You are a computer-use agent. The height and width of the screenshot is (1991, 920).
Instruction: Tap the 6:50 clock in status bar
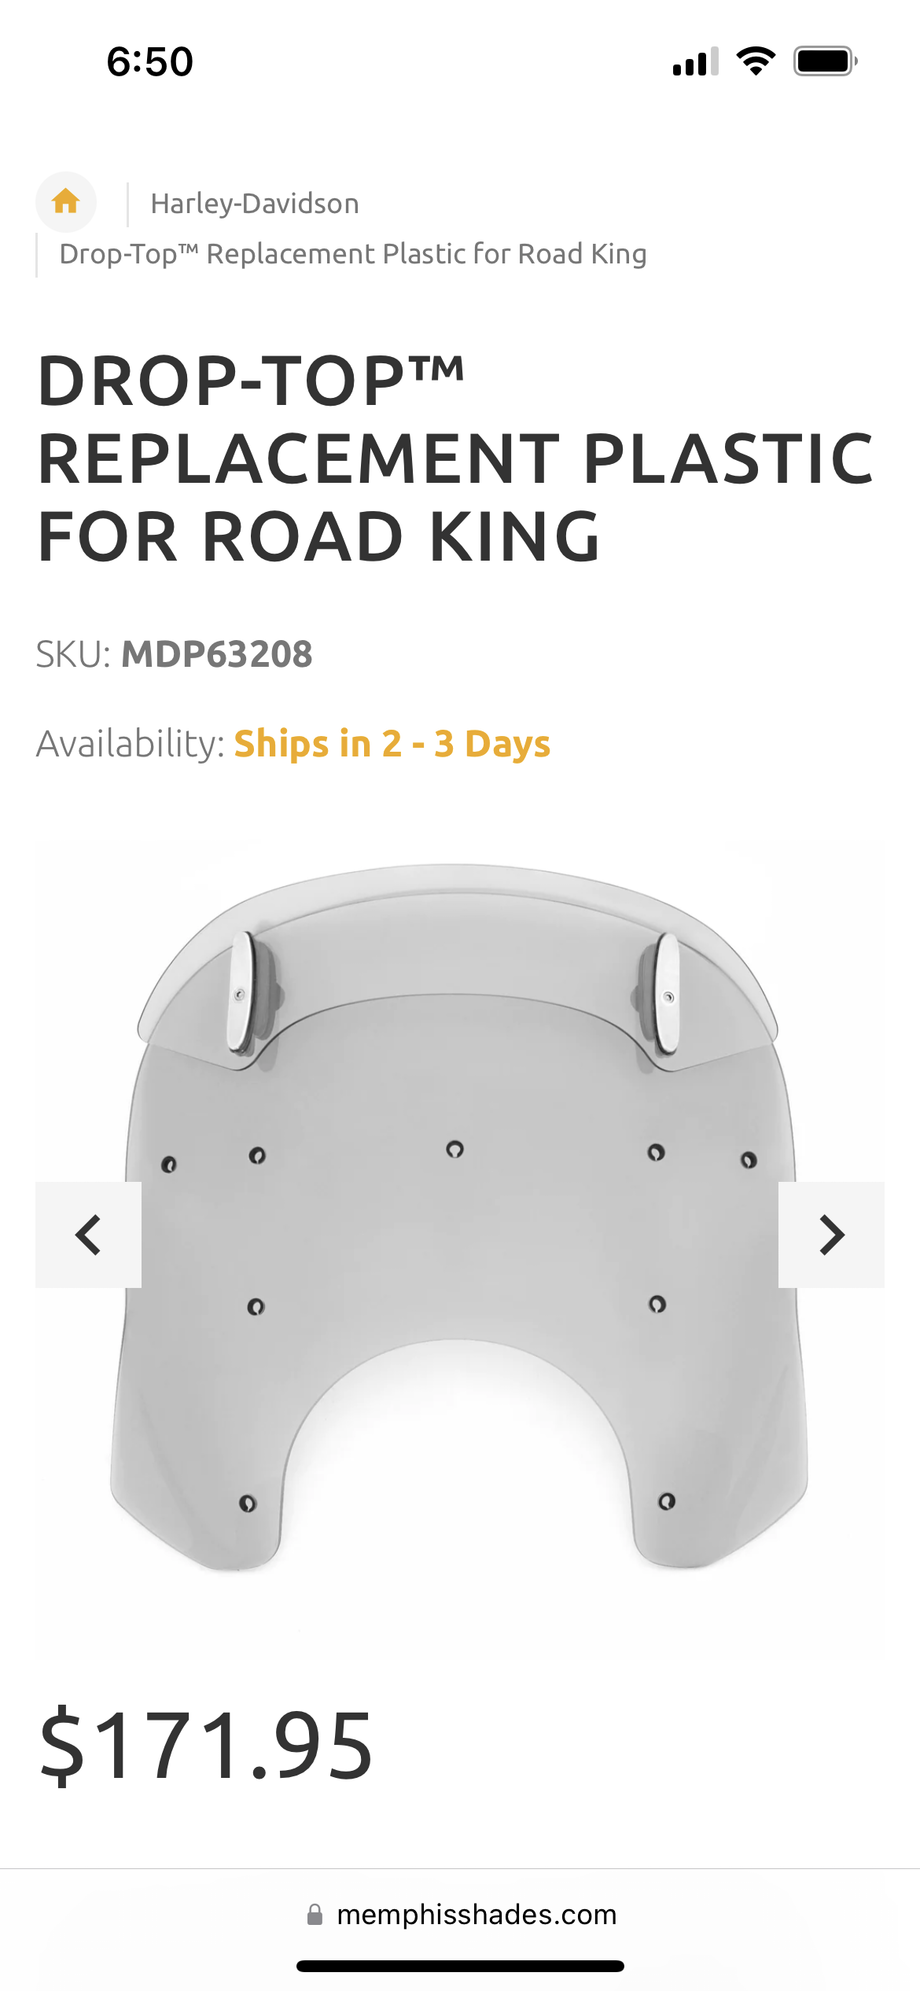pyautogui.click(x=150, y=62)
